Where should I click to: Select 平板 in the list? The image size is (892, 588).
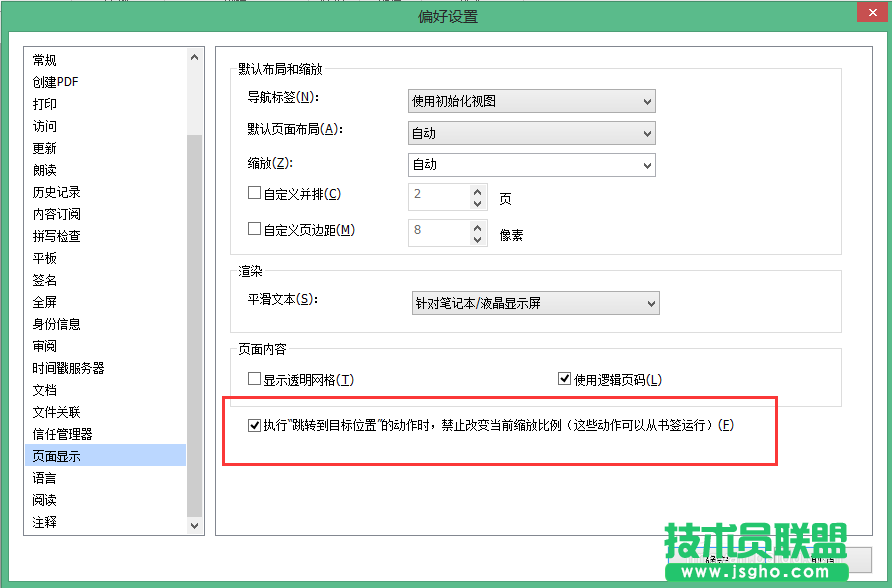[x=105, y=258]
